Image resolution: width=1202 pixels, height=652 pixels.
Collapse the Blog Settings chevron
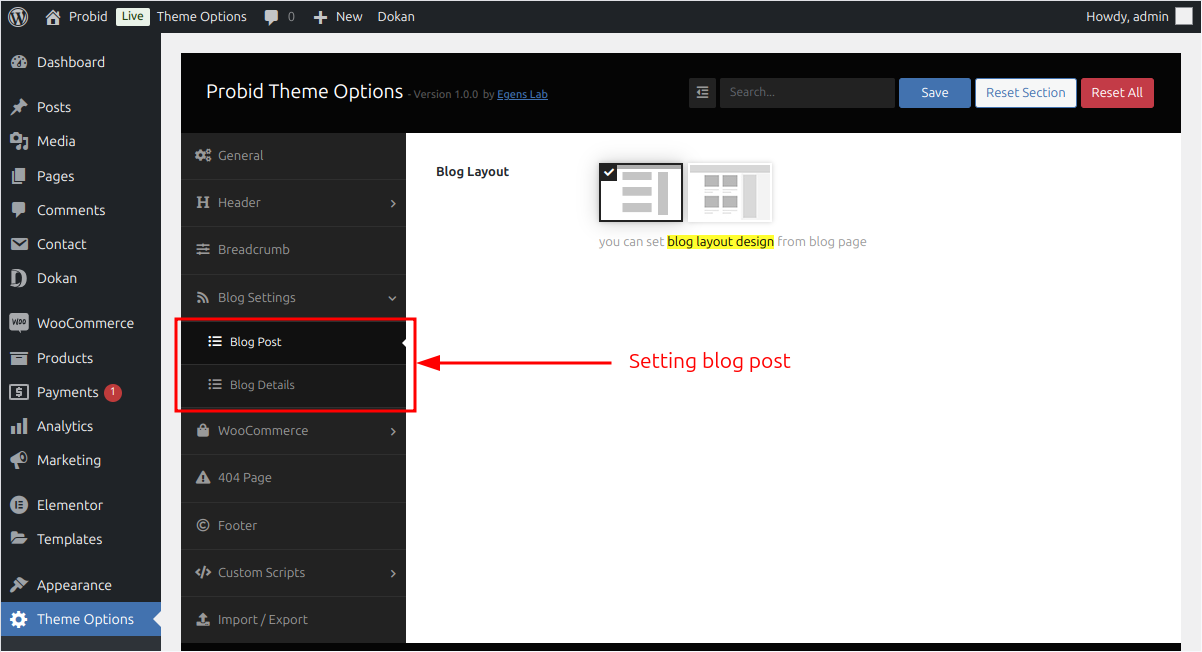coord(393,298)
